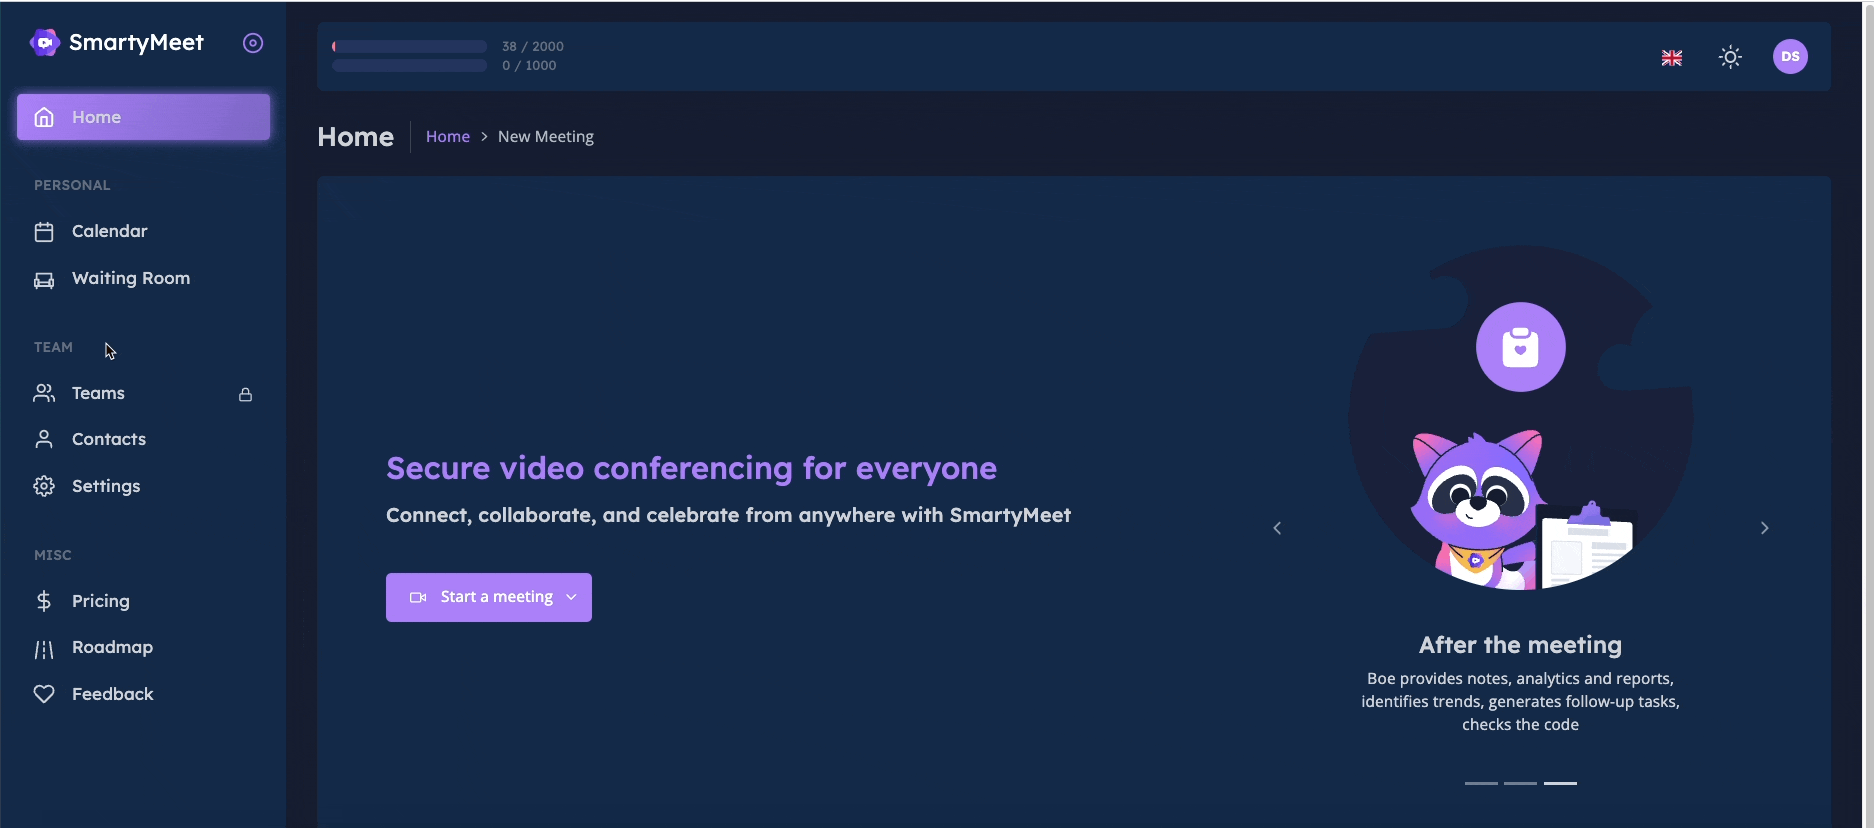The width and height of the screenshot is (1874, 828).
Task: Go to next carousel slide
Action: pos(1765,528)
